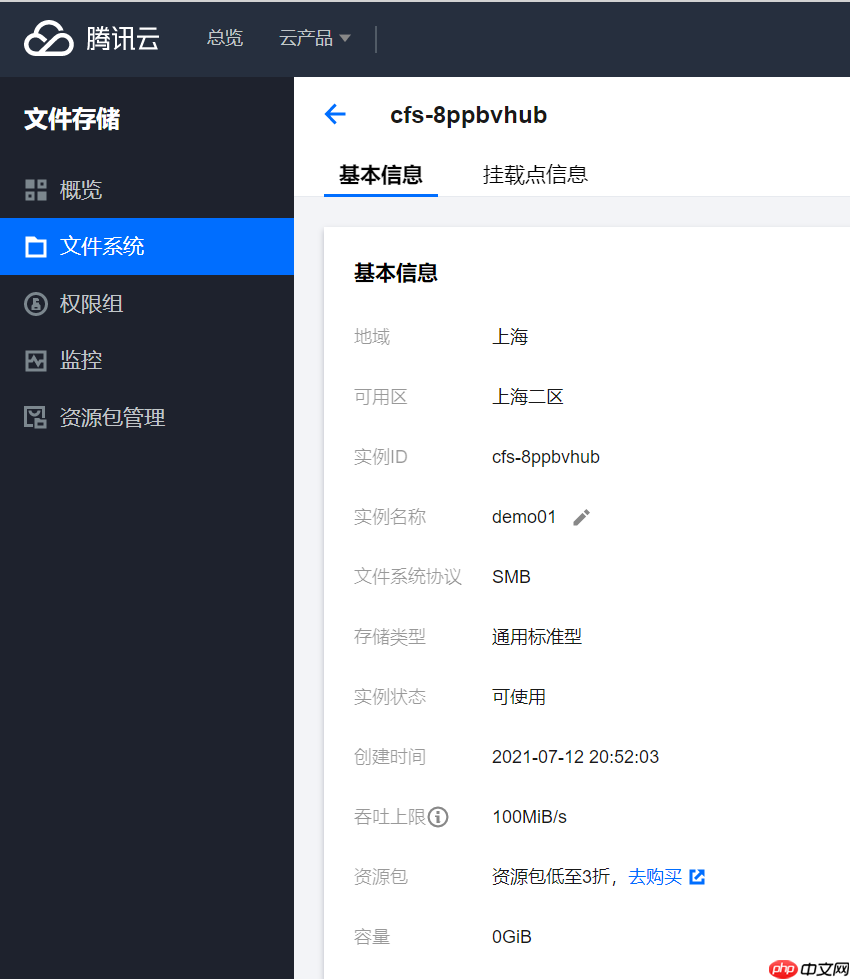
Task: Click the php中文网 watermark at bottom right
Action: click(806, 967)
